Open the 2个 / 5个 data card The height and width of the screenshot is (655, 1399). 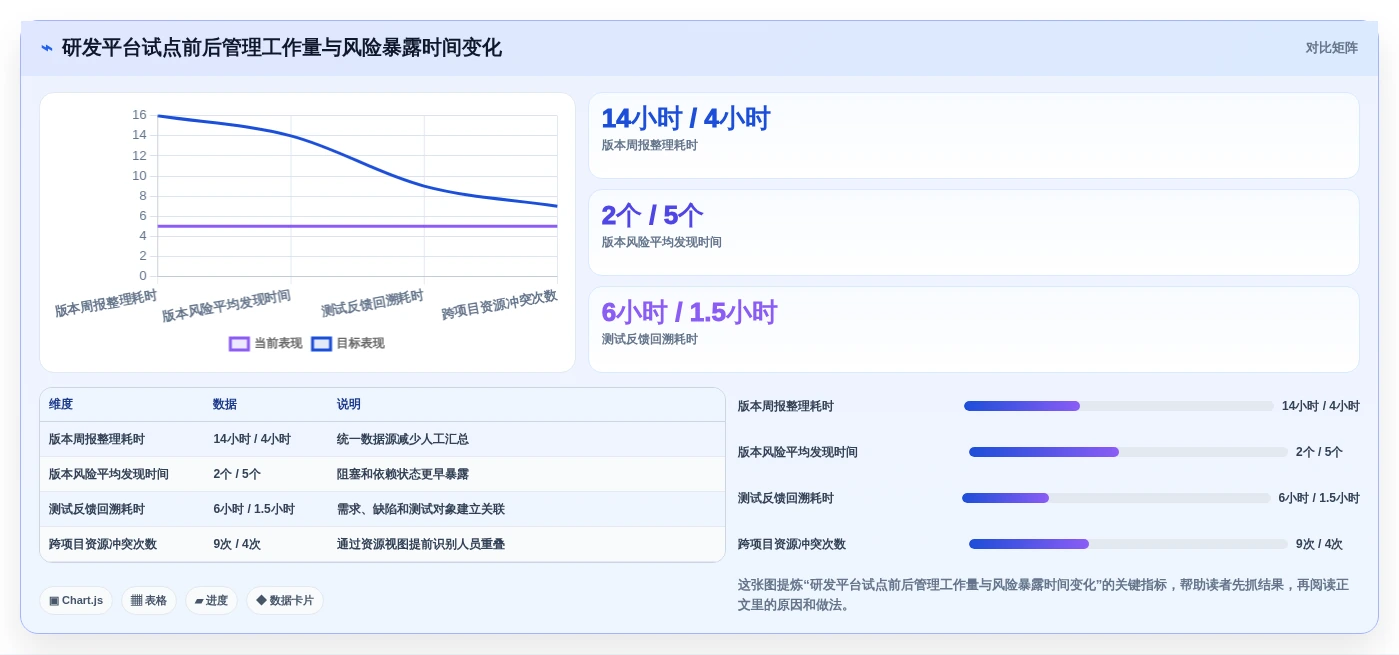974,232
